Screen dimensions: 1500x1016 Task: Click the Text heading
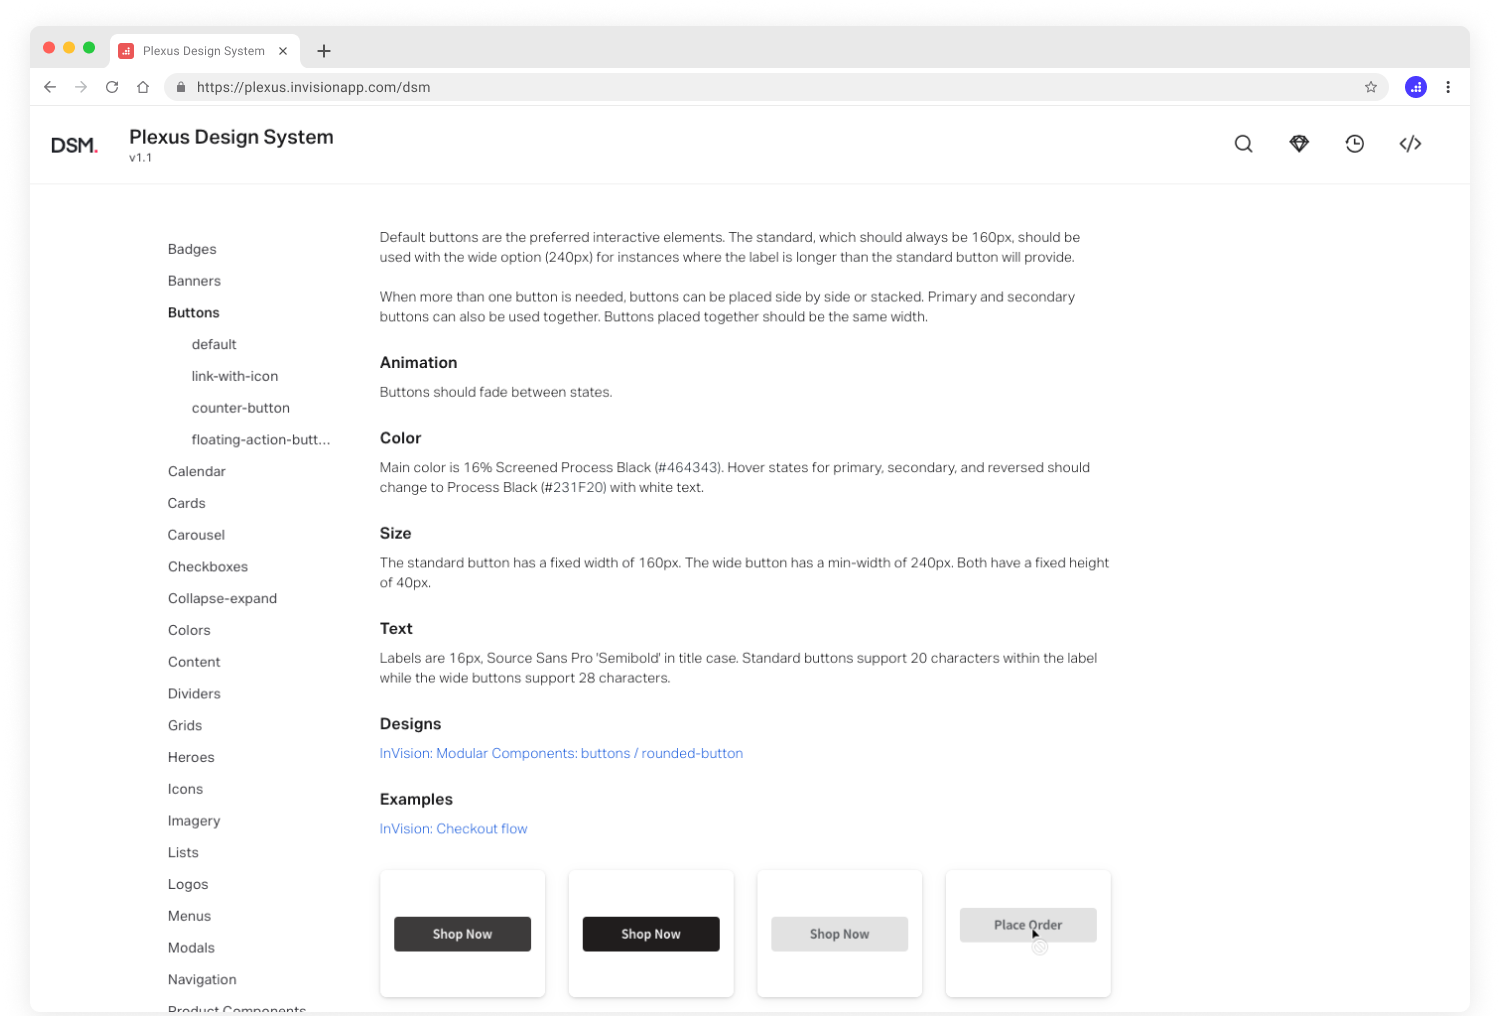(x=396, y=629)
